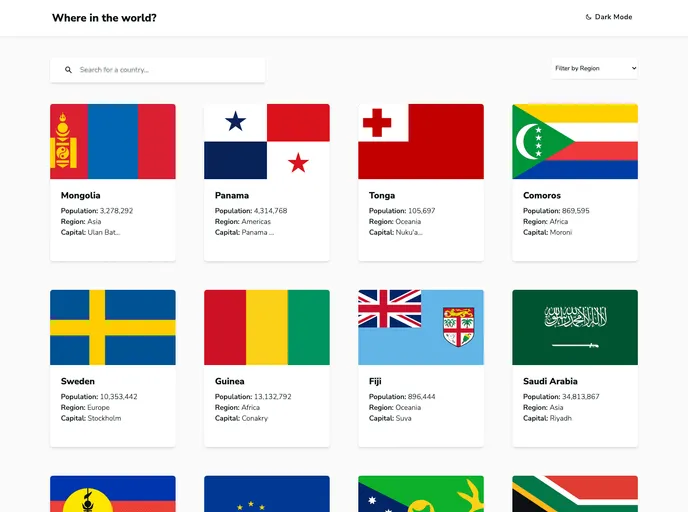Click the moon icon in header
The width and height of the screenshot is (688, 512).
coord(588,17)
